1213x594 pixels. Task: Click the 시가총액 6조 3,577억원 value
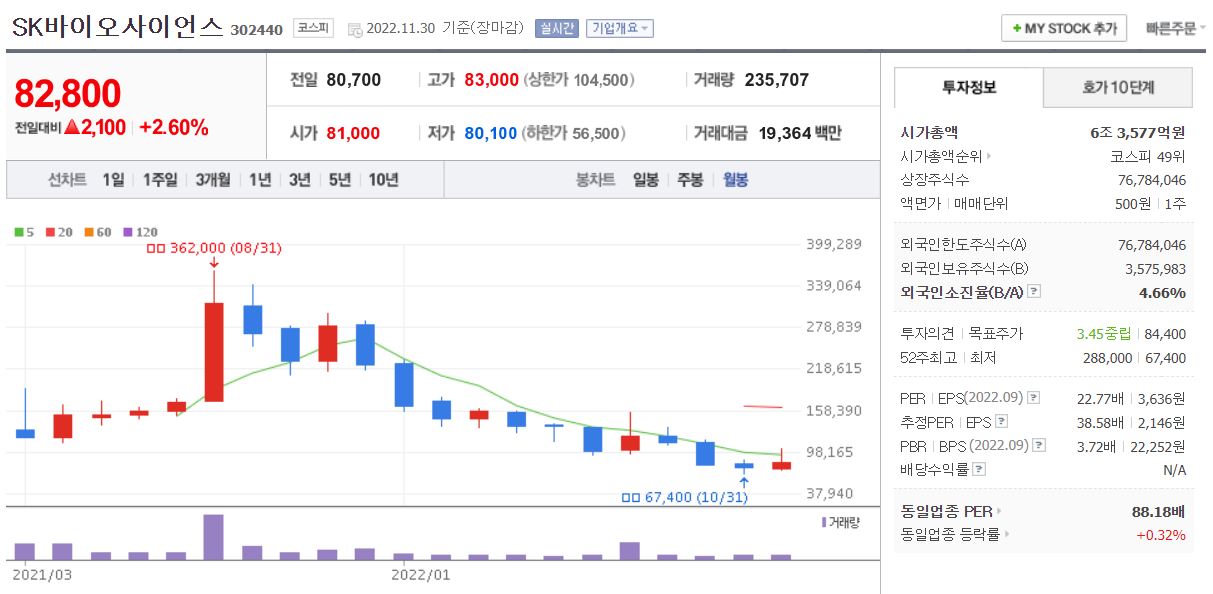(1138, 132)
